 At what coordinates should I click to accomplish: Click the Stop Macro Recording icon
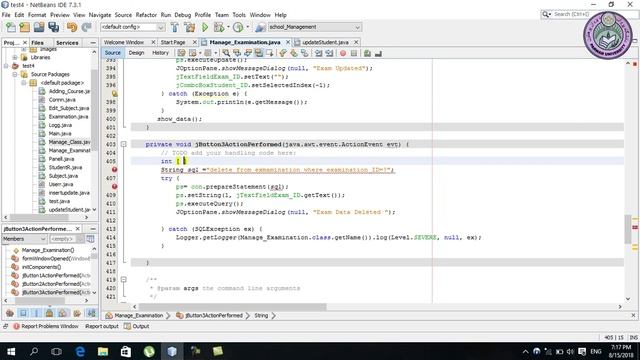click(354, 53)
